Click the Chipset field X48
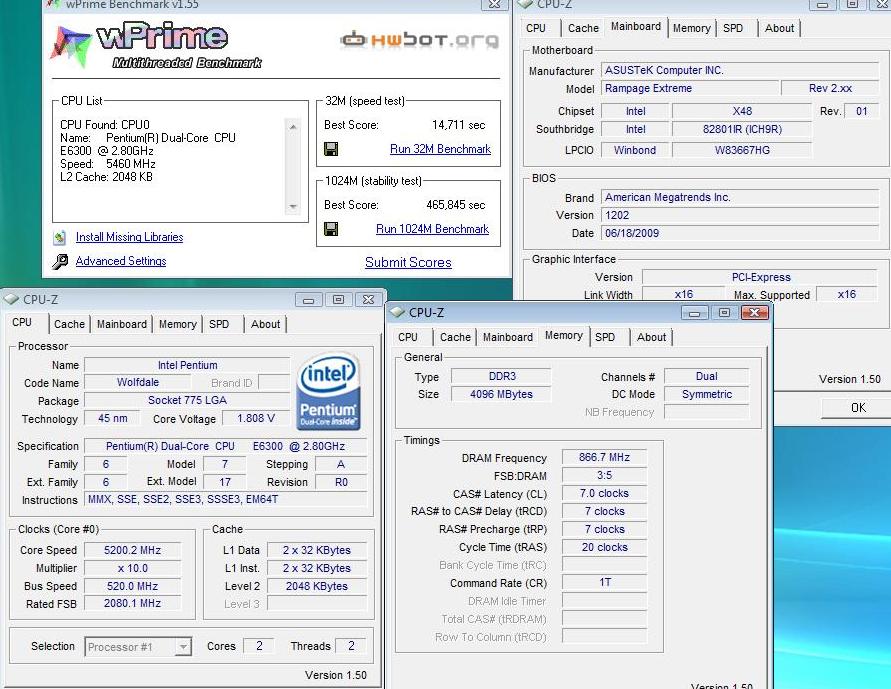 tap(742, 111)
